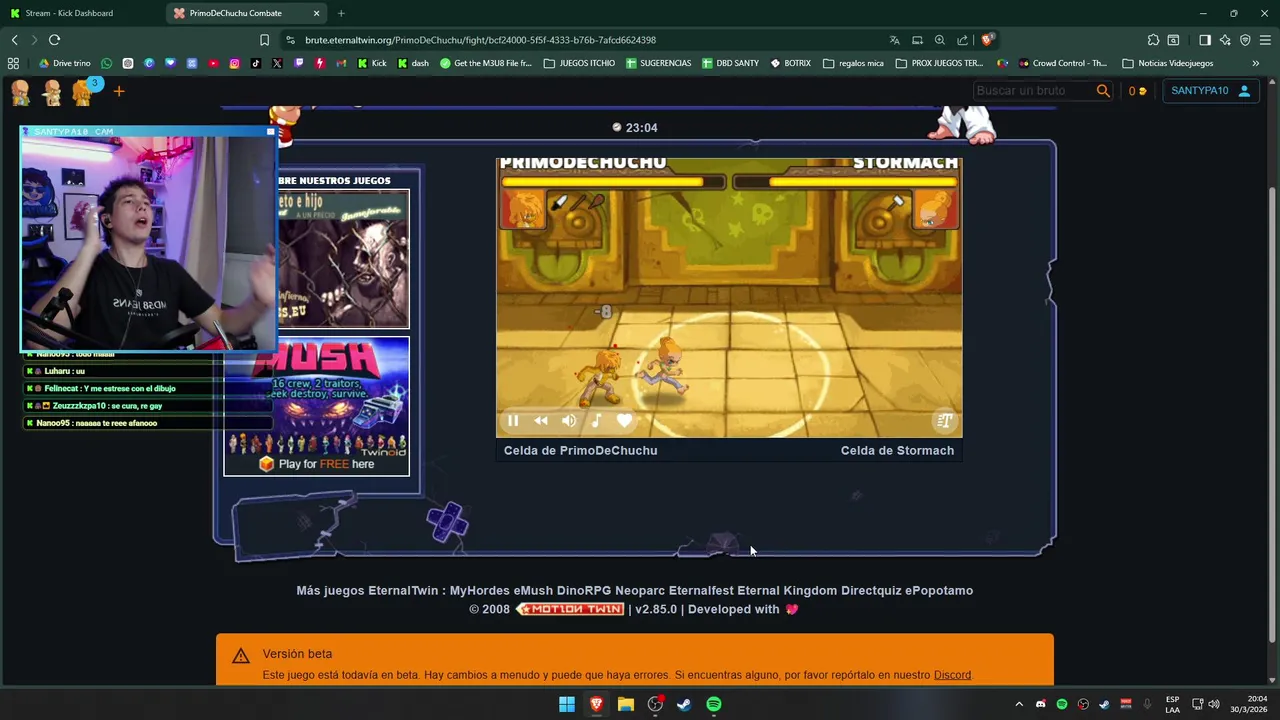Open the fight text log icon
This screenshot has height=720, width=1280.
pos(943,421)
